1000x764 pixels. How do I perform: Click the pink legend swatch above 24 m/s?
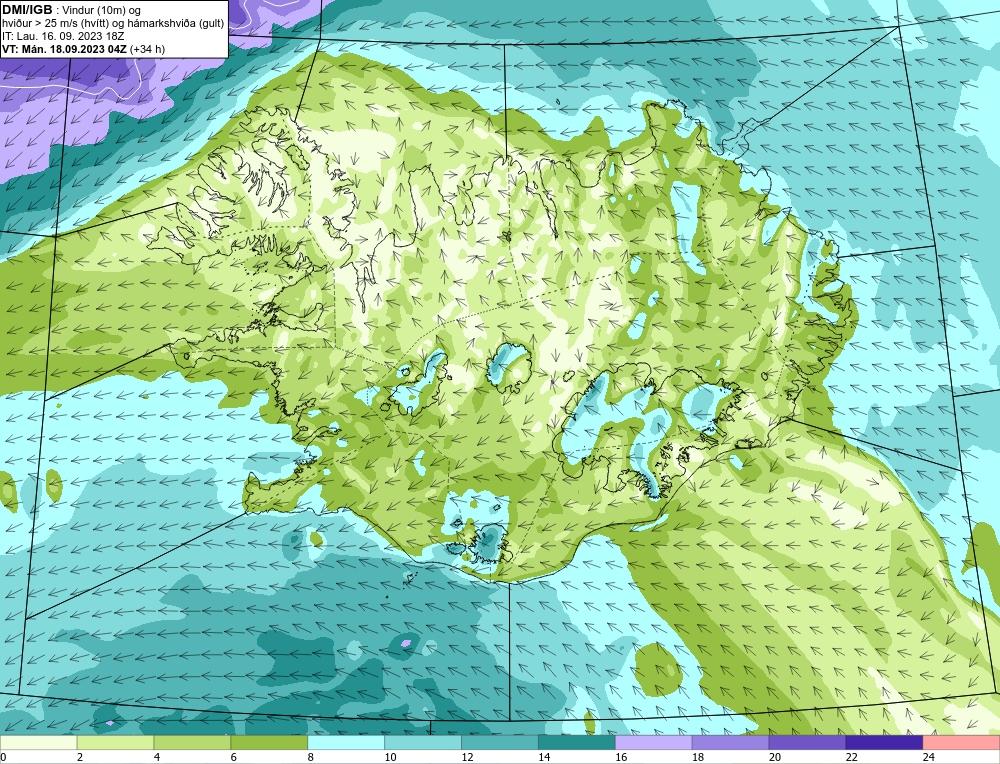click(x=961, y=743)
